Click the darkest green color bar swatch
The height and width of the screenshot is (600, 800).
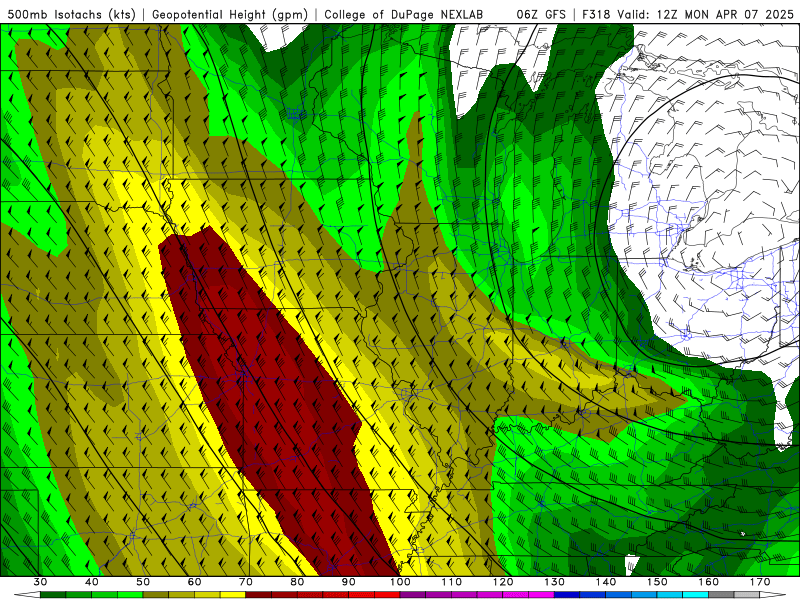coord(53,595)
